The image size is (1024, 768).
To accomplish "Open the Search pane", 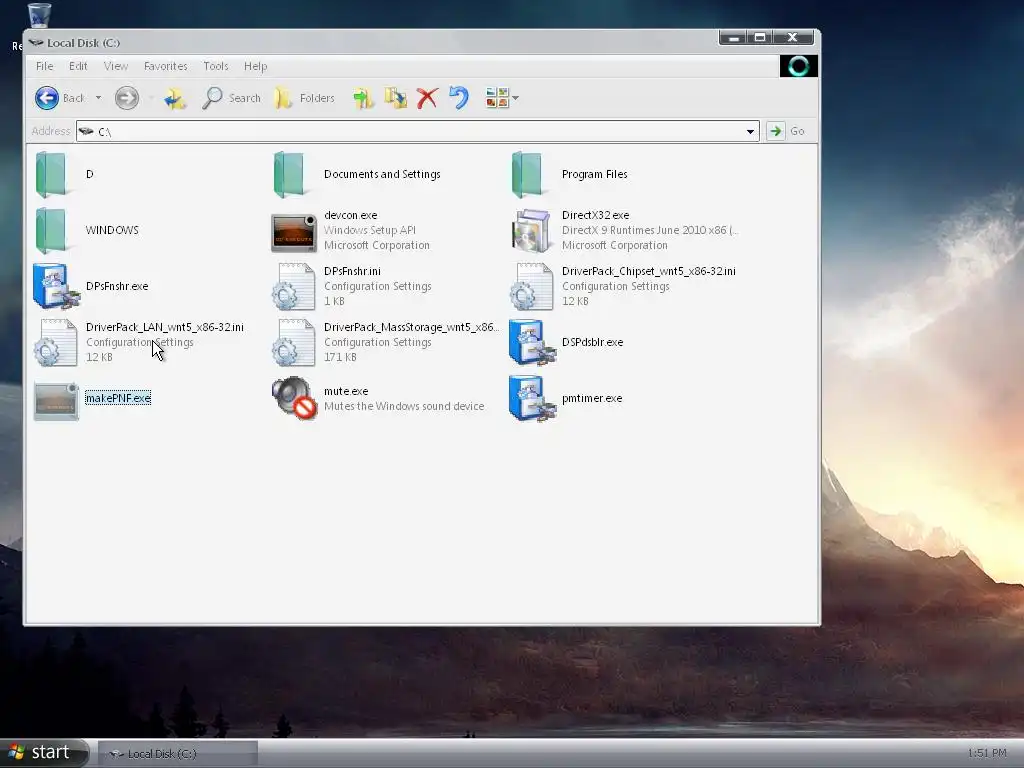I will [231, 98].
